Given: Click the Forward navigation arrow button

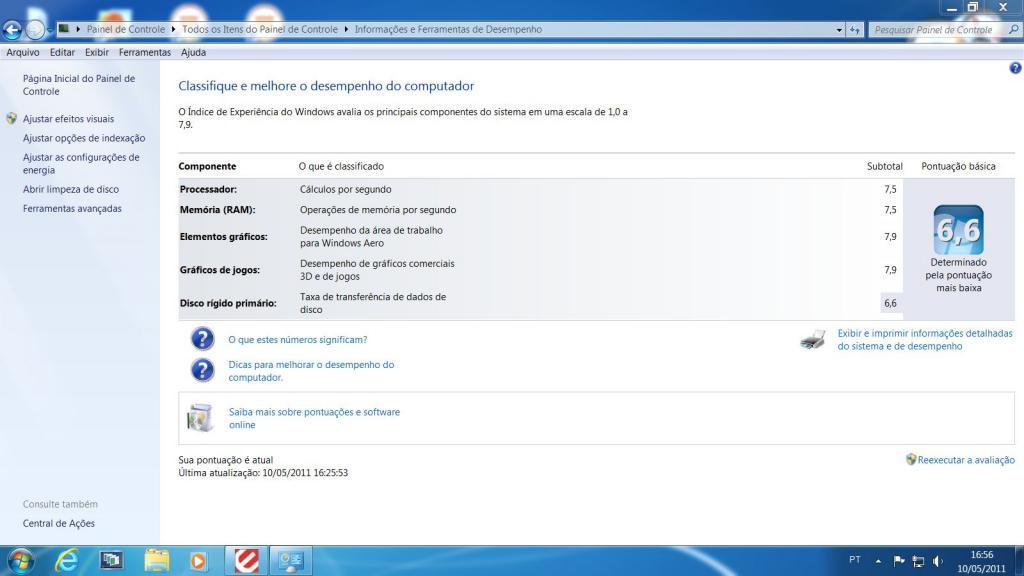Looking at the screenshot, I should click(x=35, y=29).
